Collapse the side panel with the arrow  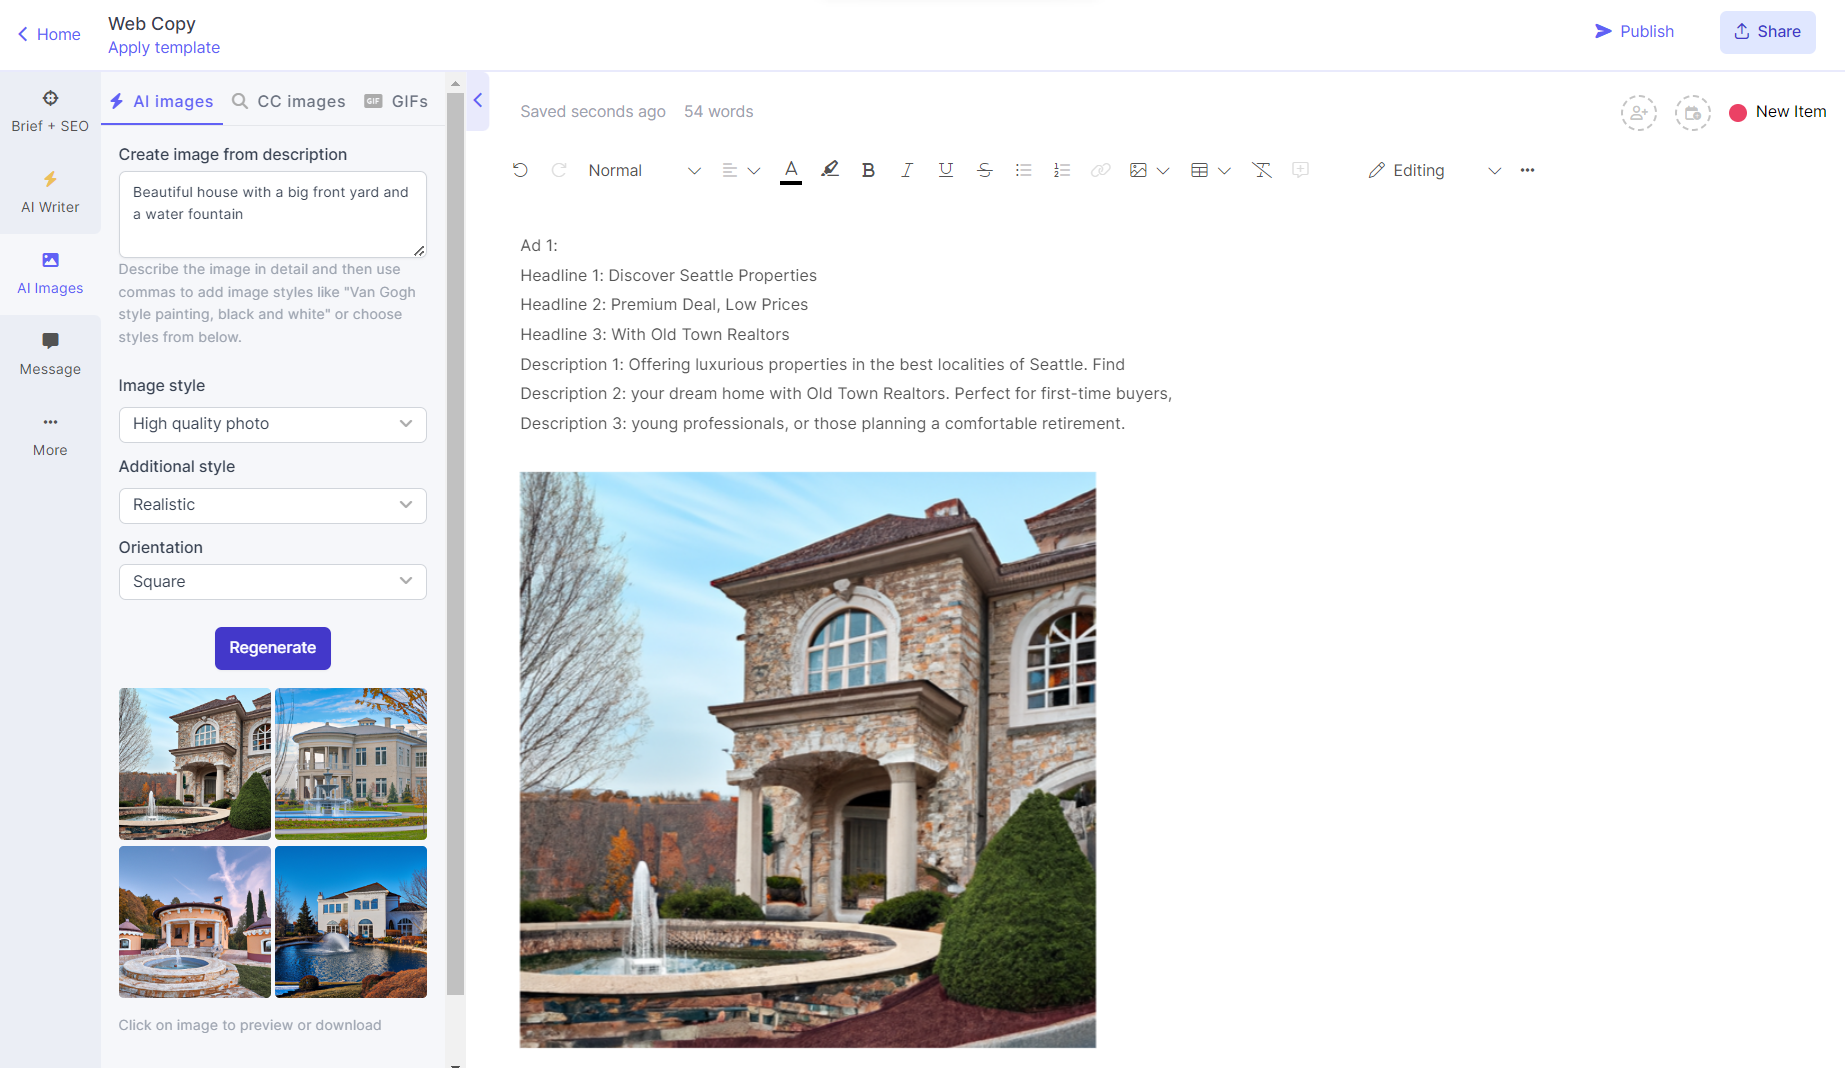[478, 100]
